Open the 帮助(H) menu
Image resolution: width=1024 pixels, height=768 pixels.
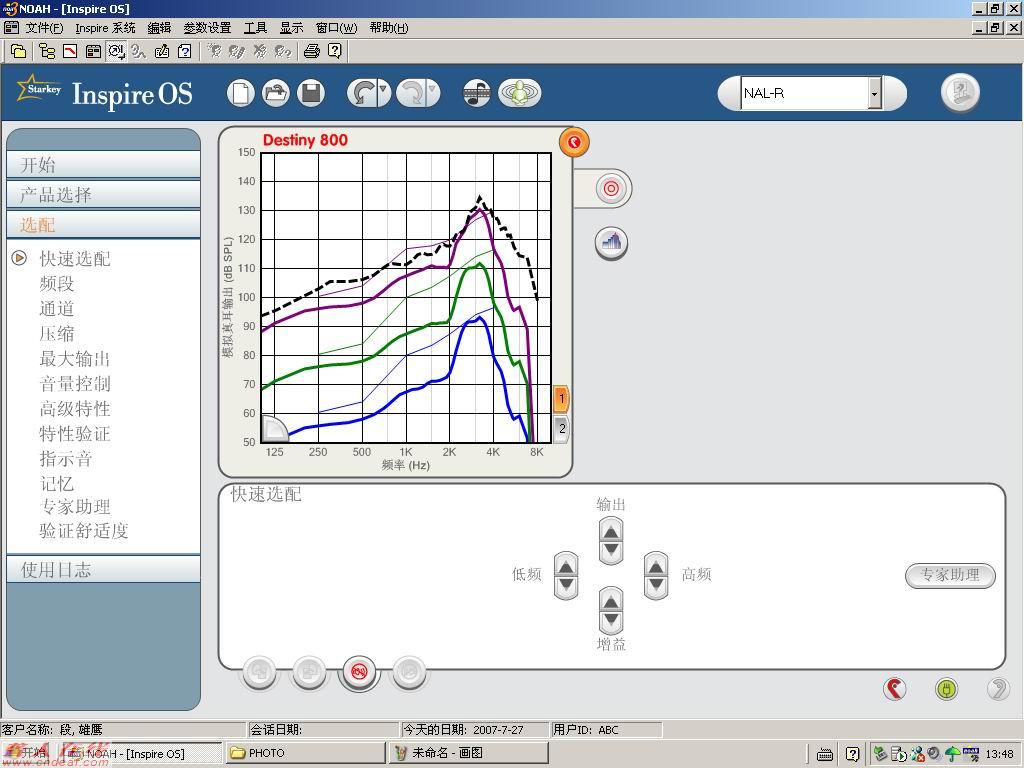tap(389, 28)
